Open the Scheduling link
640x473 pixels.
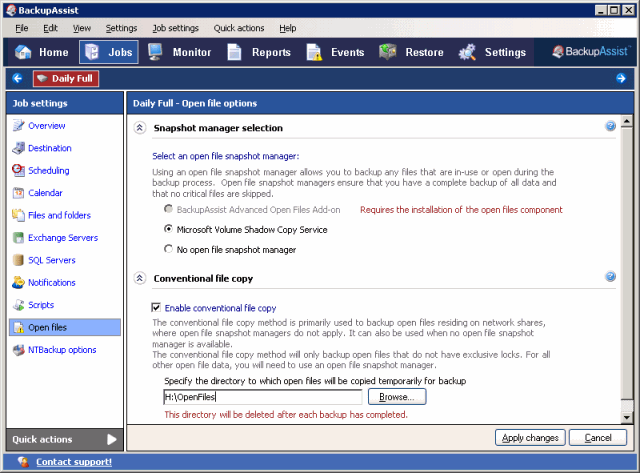point(49,171)
